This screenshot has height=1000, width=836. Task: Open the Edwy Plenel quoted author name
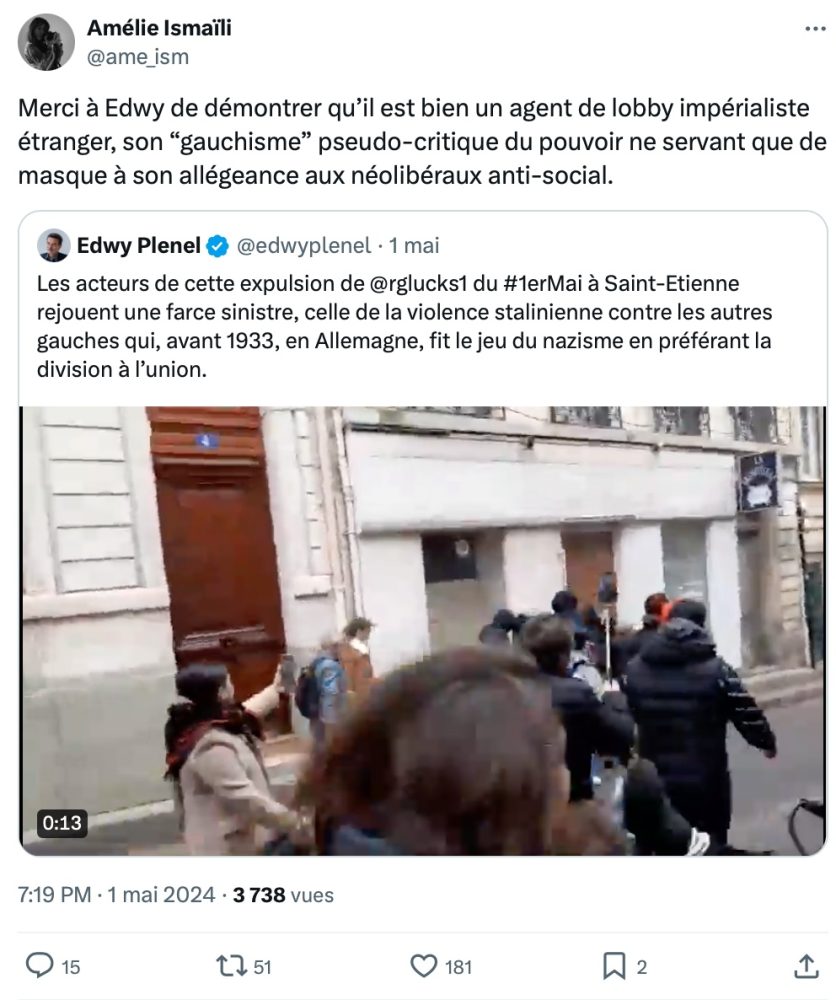click(x=138, y=246)
